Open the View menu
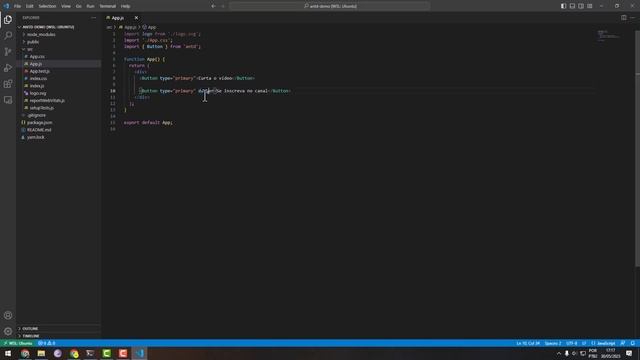Image resolution: width=640 pixels, height=360 pixels. 66,6
